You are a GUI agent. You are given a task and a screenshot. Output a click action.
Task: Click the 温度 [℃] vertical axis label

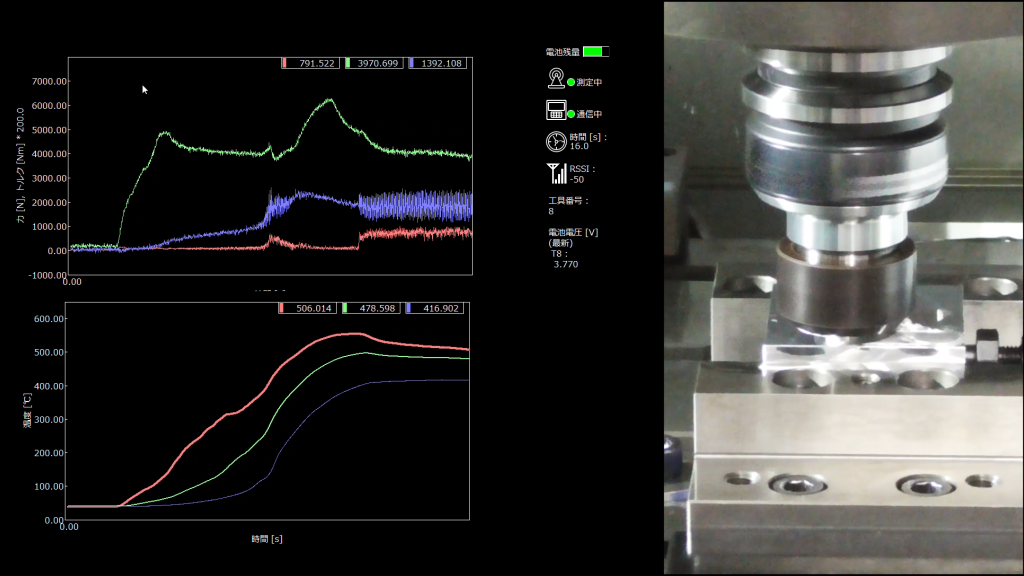point(27,418)
